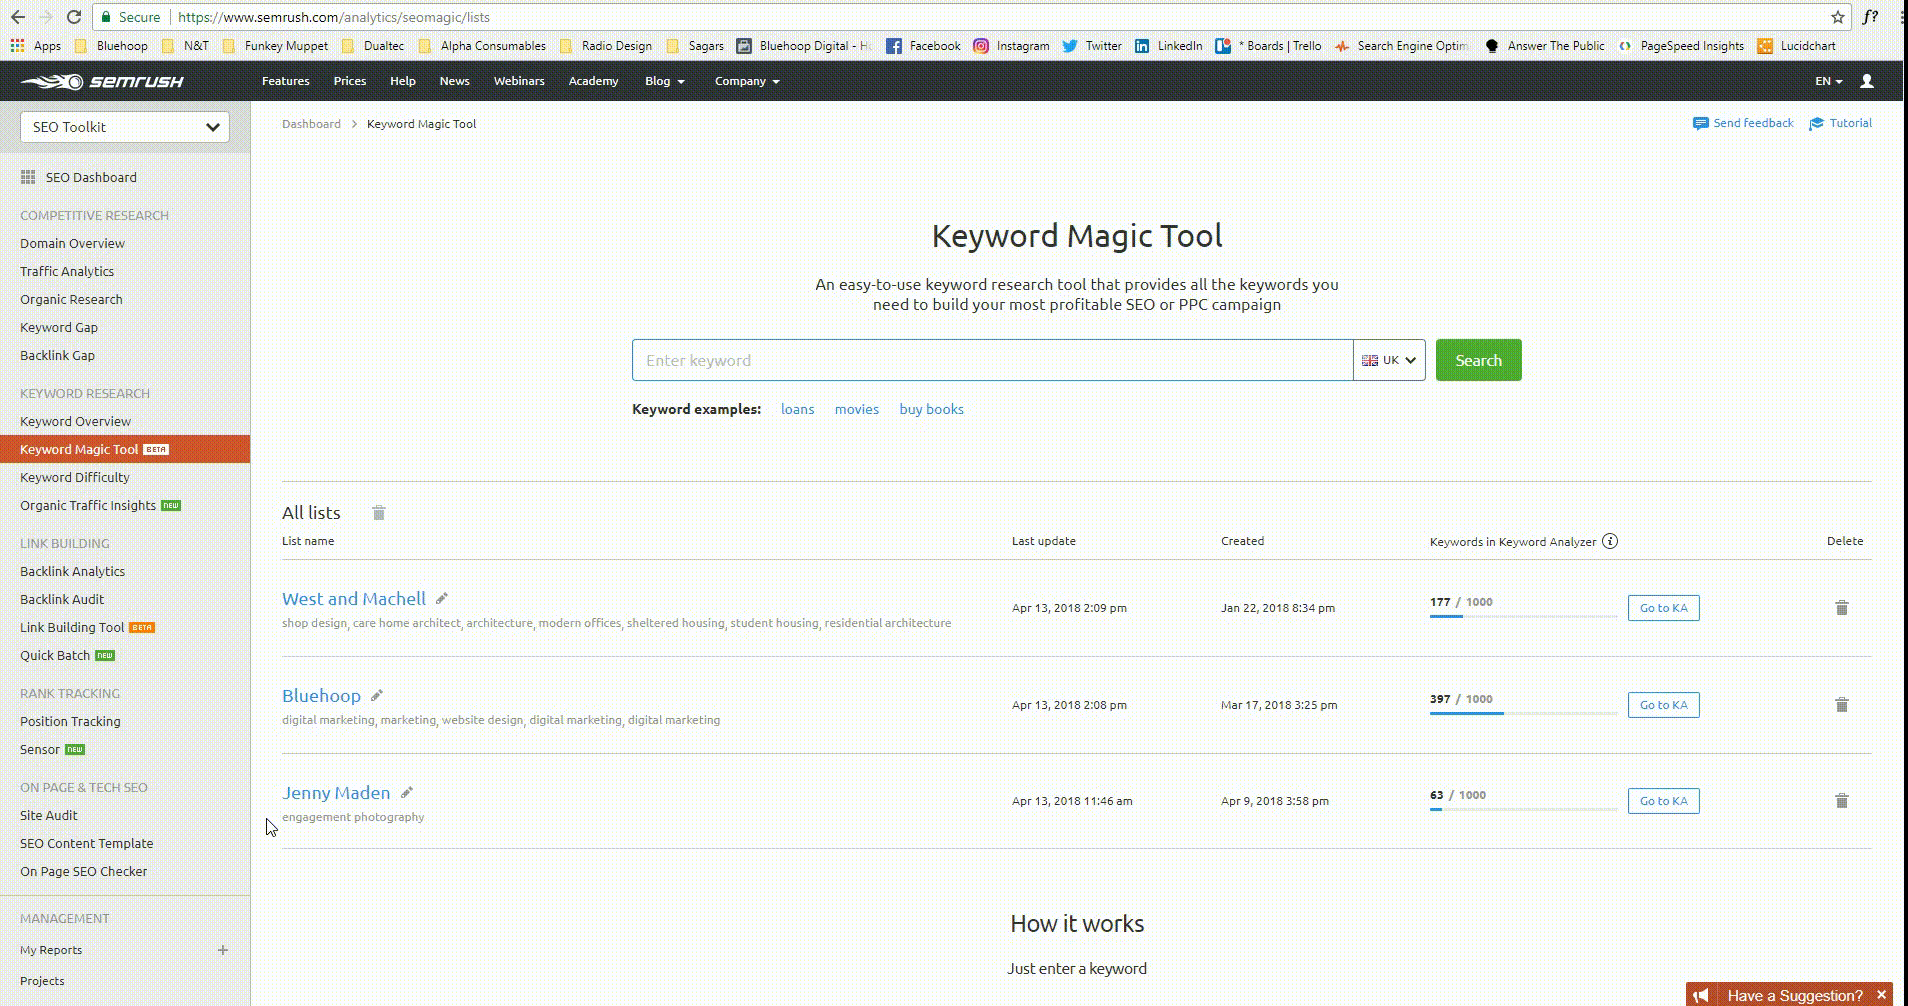The image size is (1908, 1006).
Task: Open the EN language selector
Action: click(1829, 81)
